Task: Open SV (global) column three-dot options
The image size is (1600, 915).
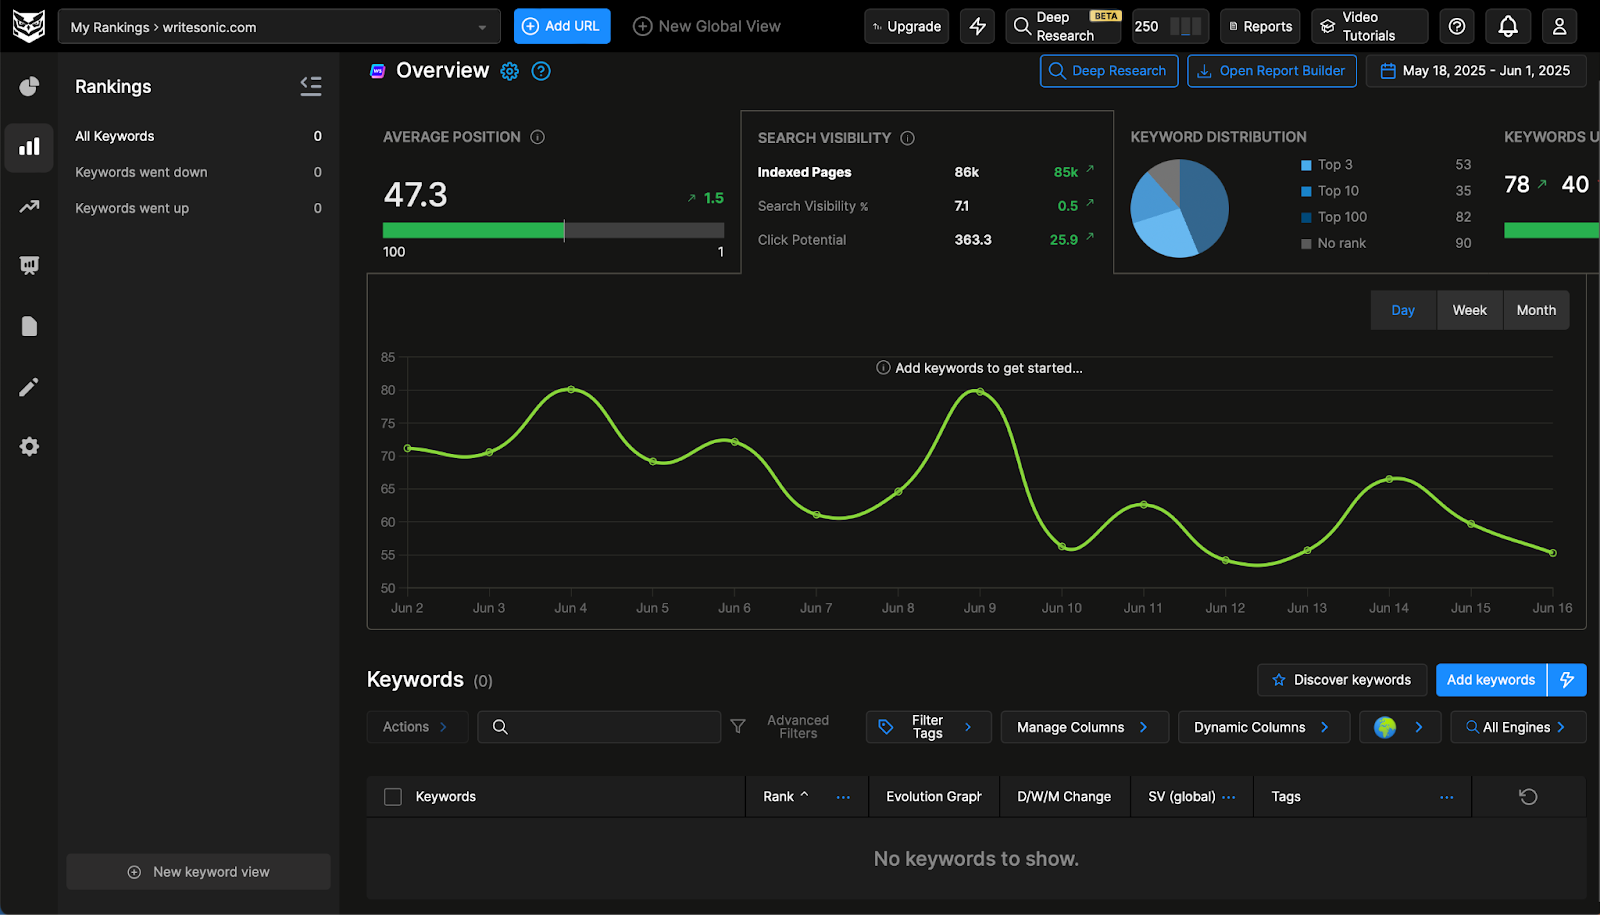Action: tap(1229, 797)
